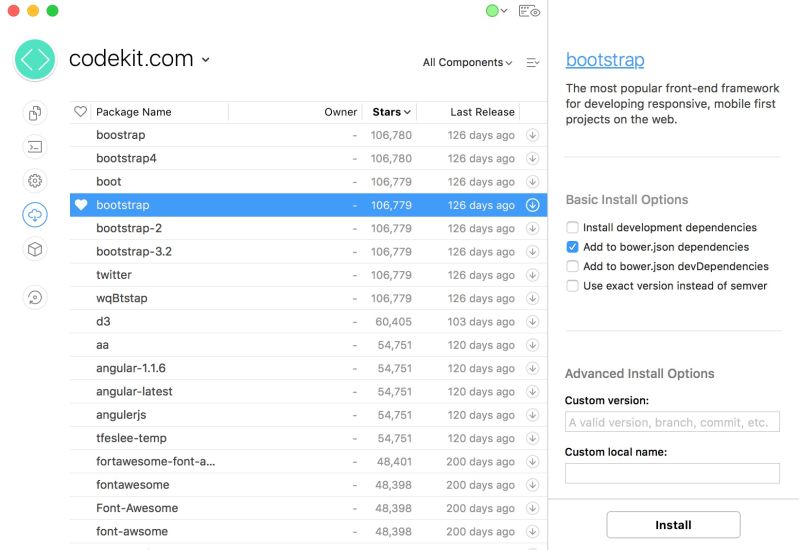This screenshot has height=550, width=799.
Task: Click download icon for angular-1.1.6
Action: click(x=532, y=368)
